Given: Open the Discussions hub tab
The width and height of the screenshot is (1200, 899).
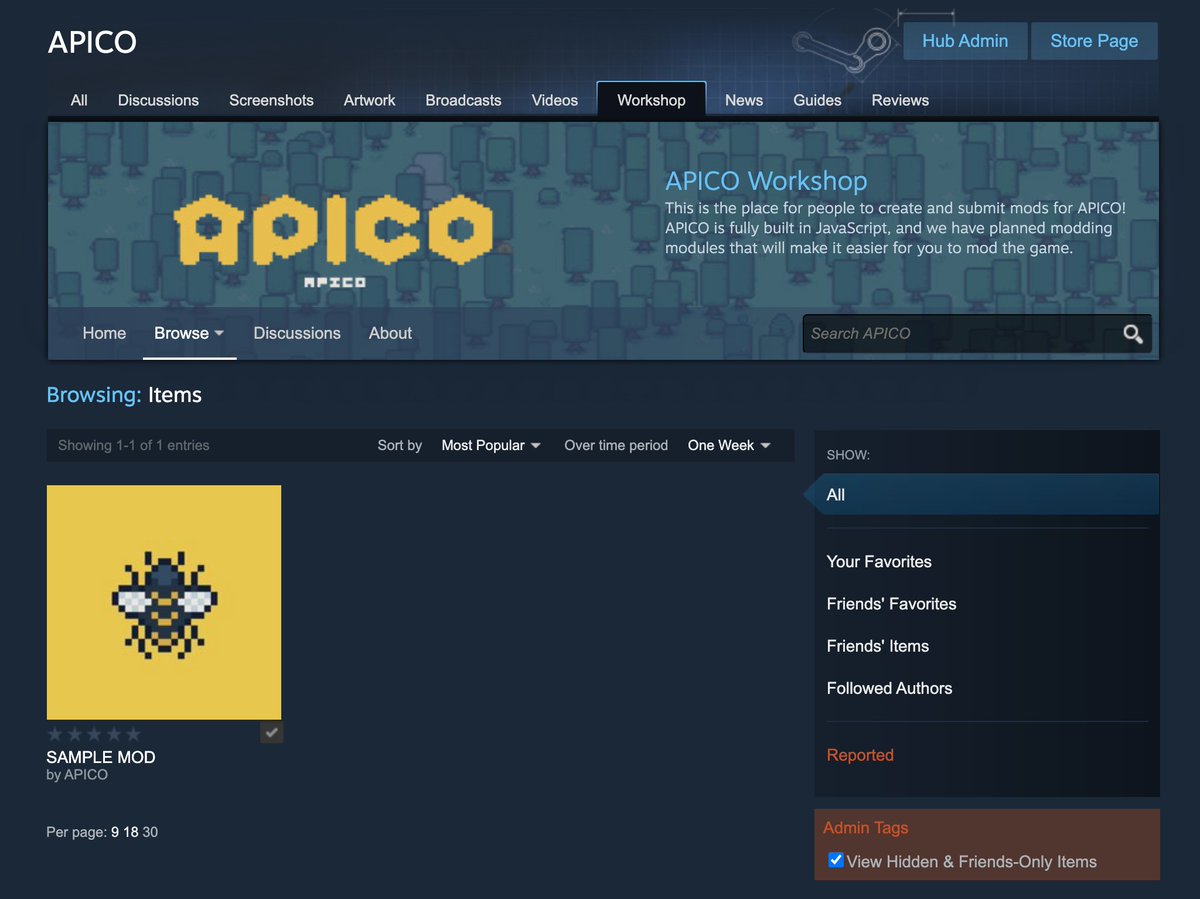Looking at the screenshot, I should (158, 100).
